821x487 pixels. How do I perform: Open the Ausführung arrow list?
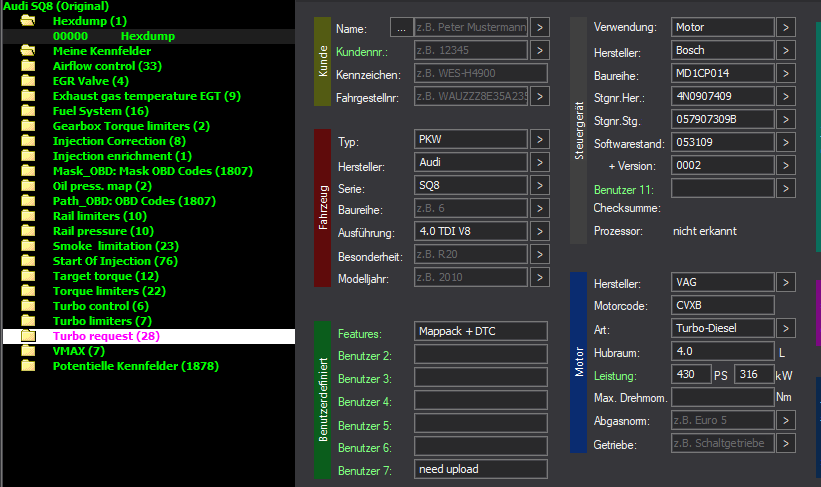(540, 231)
